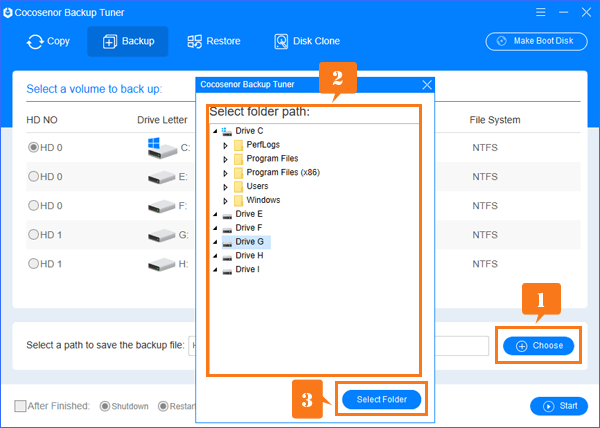Select the HD 1 radio for H: drive
The width and height of the screenshot is (600, 428).
click(x=34, y=264)
